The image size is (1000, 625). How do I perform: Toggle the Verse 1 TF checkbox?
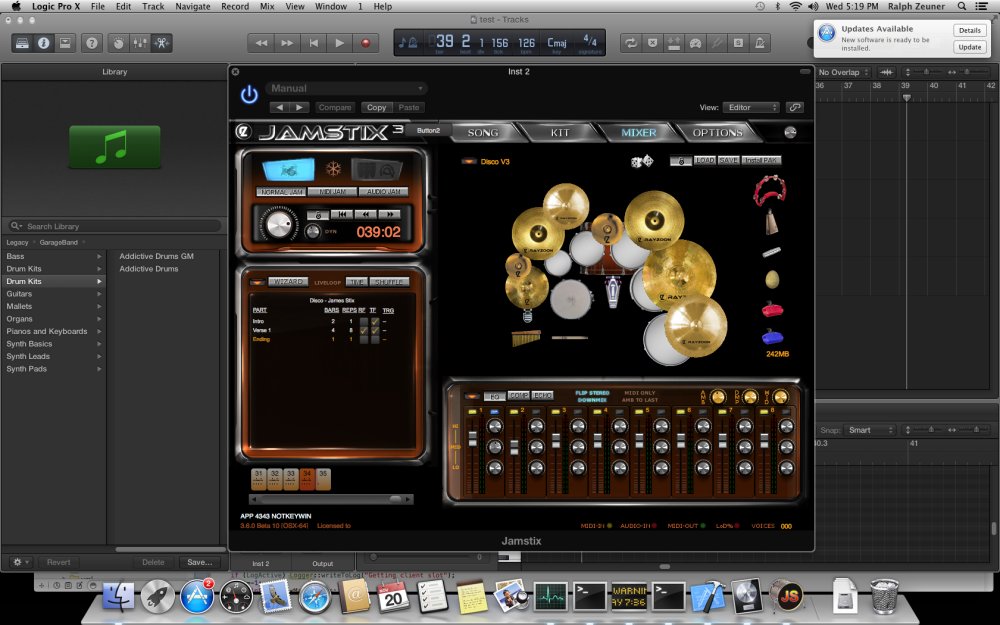pyautogui.click(x=374, y=330)
